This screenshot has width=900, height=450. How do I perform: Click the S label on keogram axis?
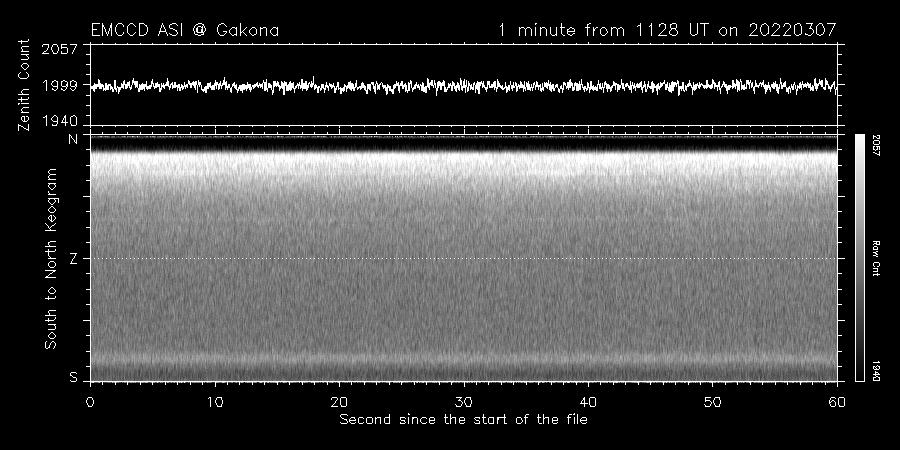(x=73, y=377)
